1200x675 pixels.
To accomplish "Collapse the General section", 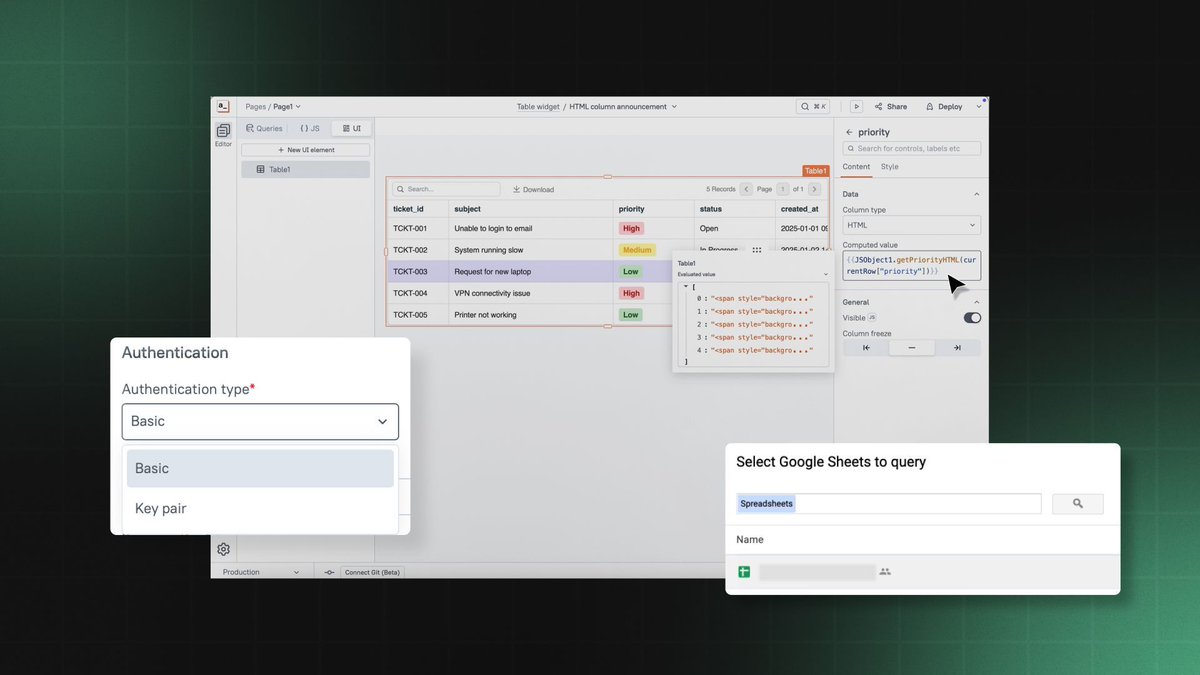I will [977, 302].
